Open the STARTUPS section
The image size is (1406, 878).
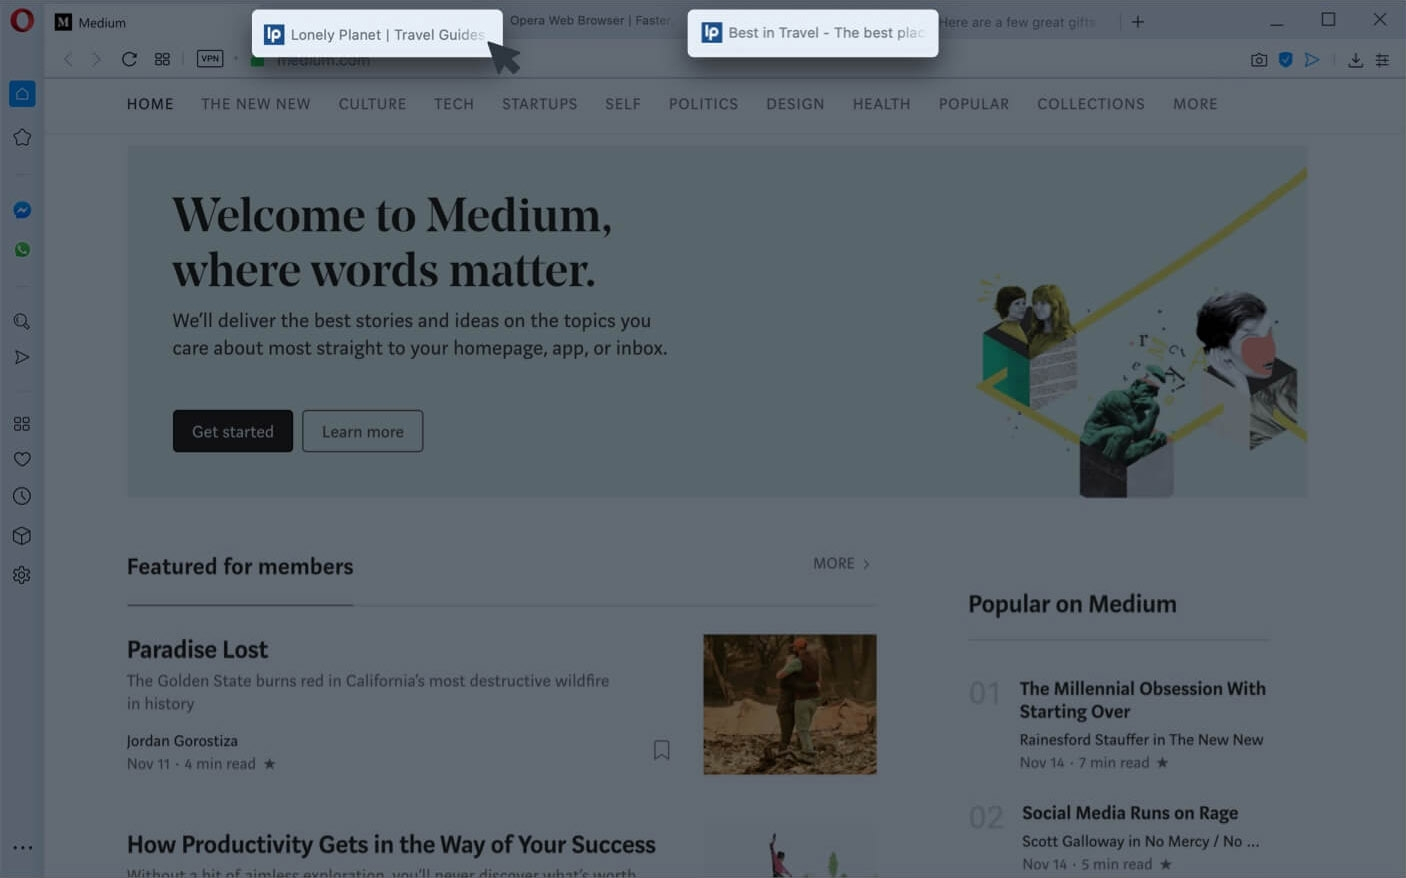tap(540, 104)
